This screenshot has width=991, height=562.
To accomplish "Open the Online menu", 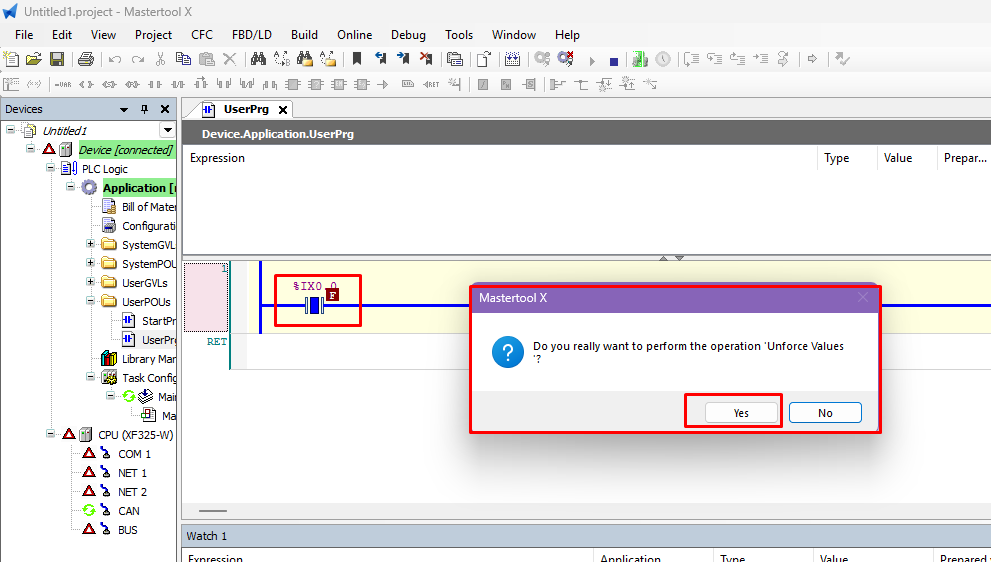I will coord(354,34).
